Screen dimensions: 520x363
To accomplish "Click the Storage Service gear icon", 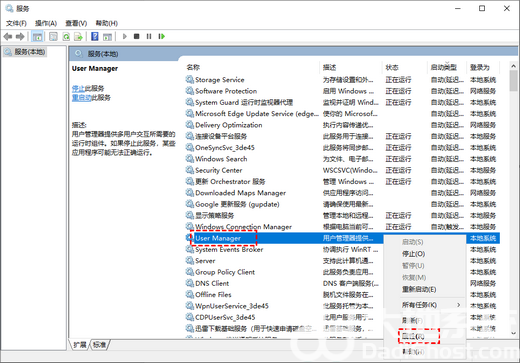I will point(190,79).
